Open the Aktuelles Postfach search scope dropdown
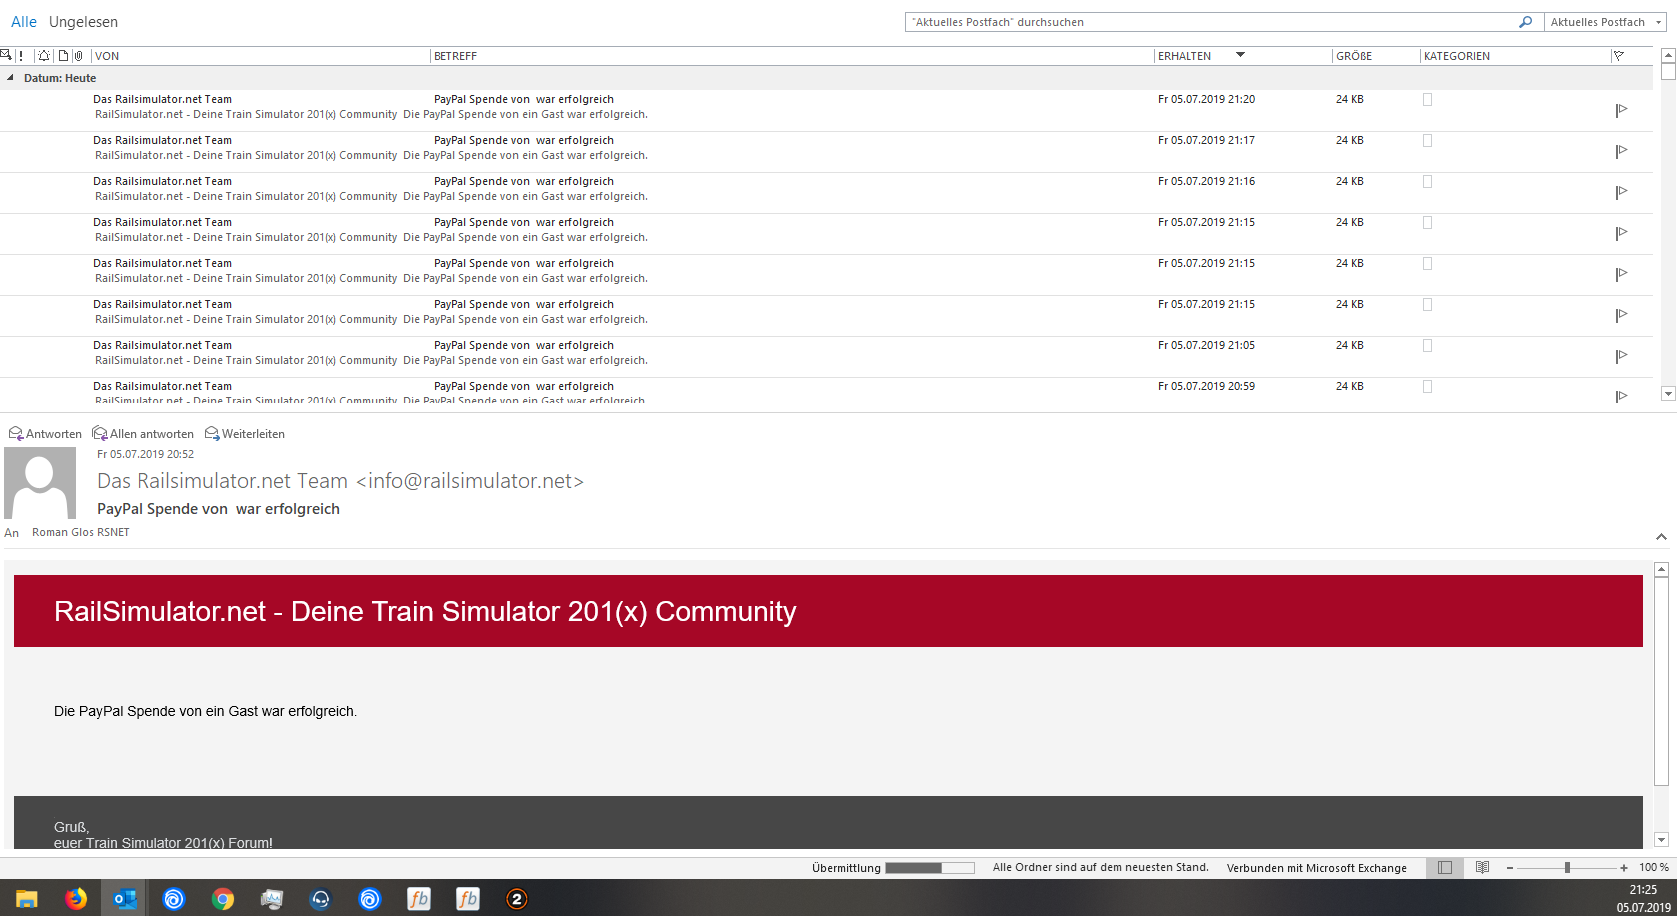This screenshot has height=916, width=1677. point(1605,22)
